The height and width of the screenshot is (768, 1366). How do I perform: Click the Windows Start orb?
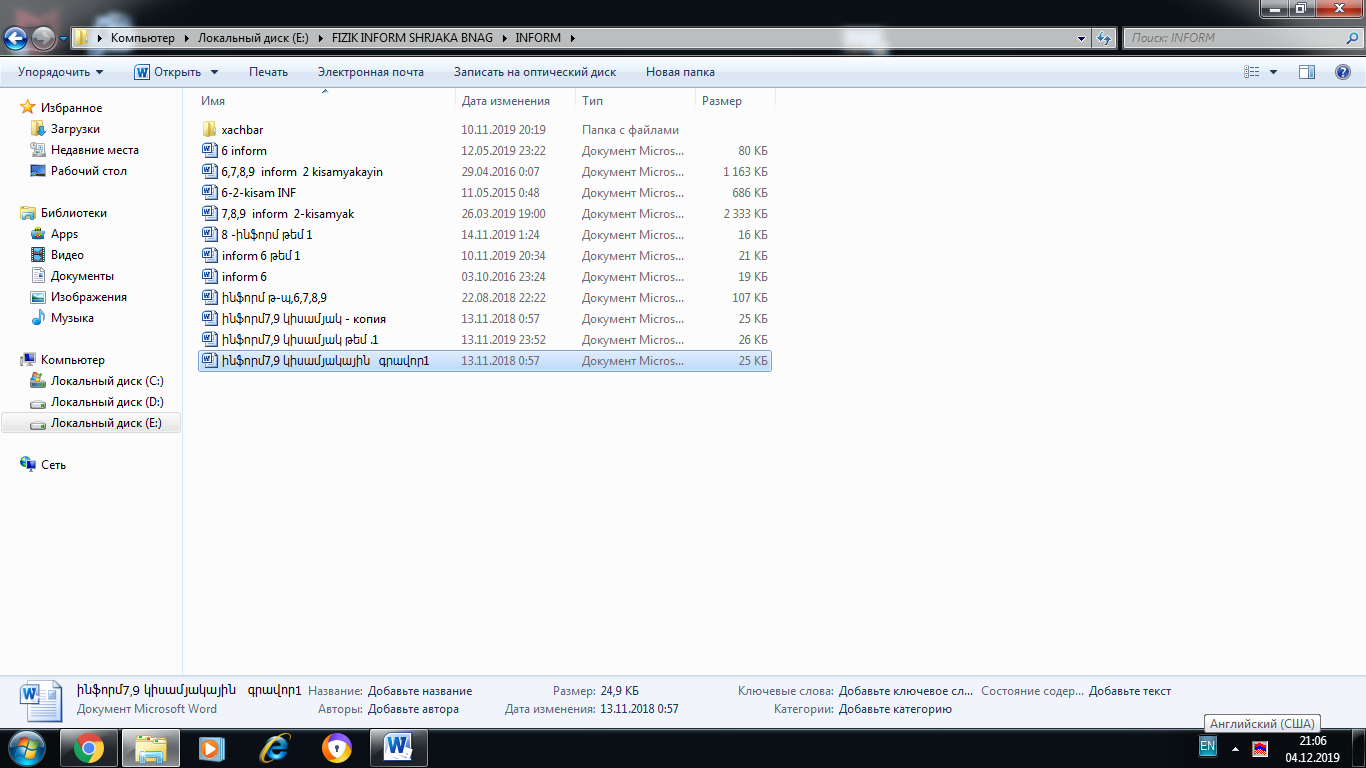click(26, 747)
